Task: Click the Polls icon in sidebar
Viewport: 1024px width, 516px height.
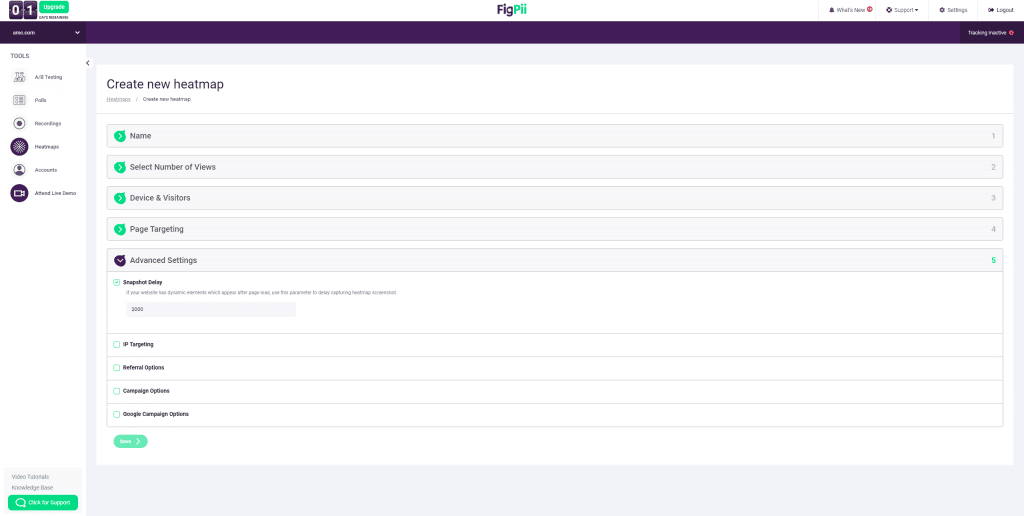Action: pyautogui.click(x=19, y=100)
